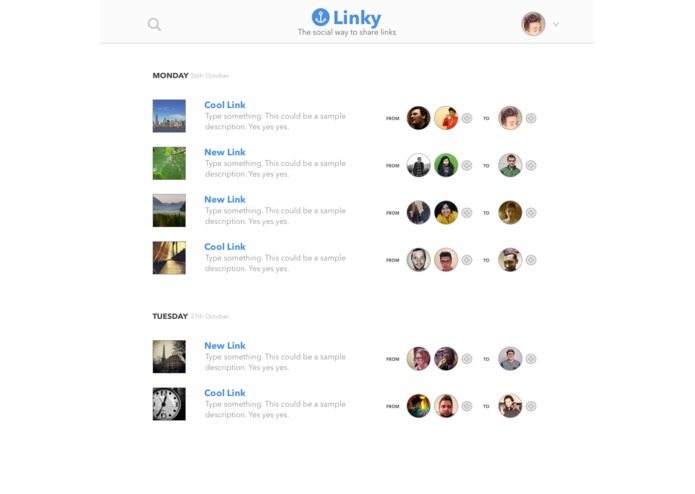Click first sender avatar on city skyline row

(x=418, y=118)
